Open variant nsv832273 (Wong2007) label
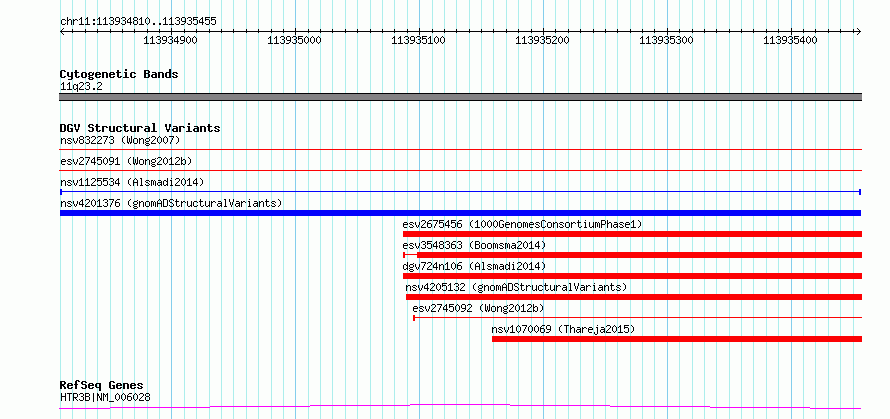Screen dimensions: 890x419 (120, 140)
